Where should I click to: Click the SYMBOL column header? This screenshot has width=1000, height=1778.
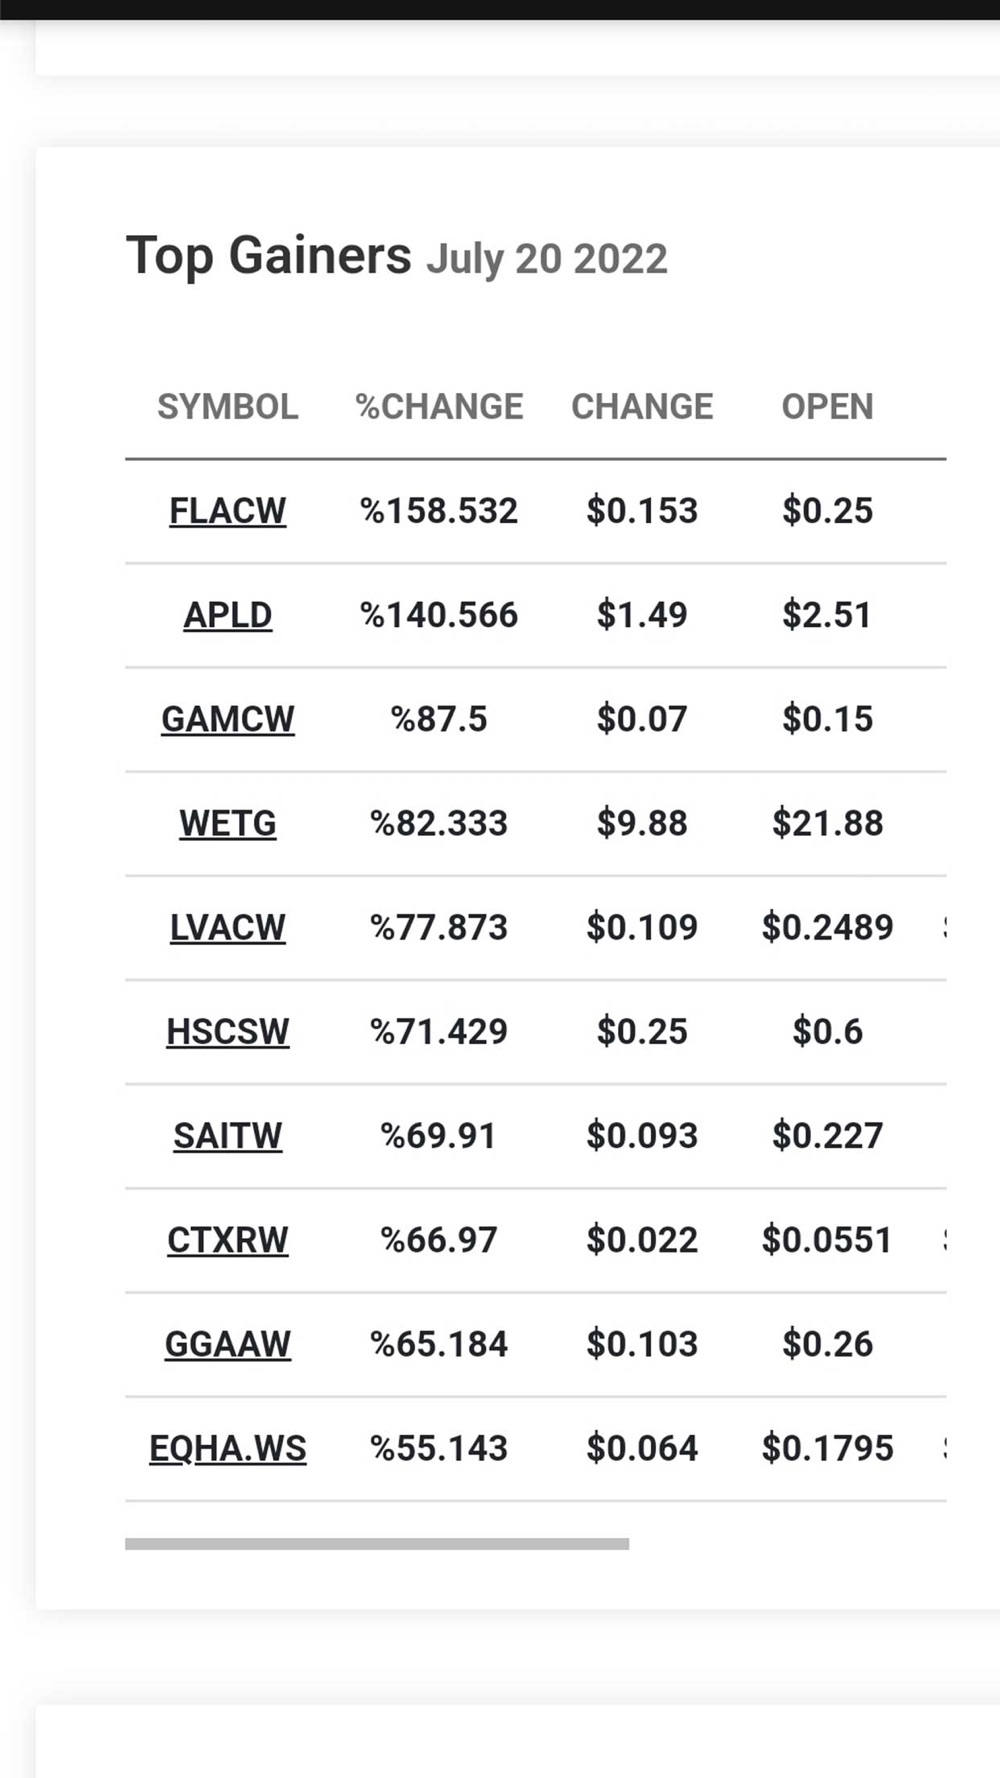point(227,407)
